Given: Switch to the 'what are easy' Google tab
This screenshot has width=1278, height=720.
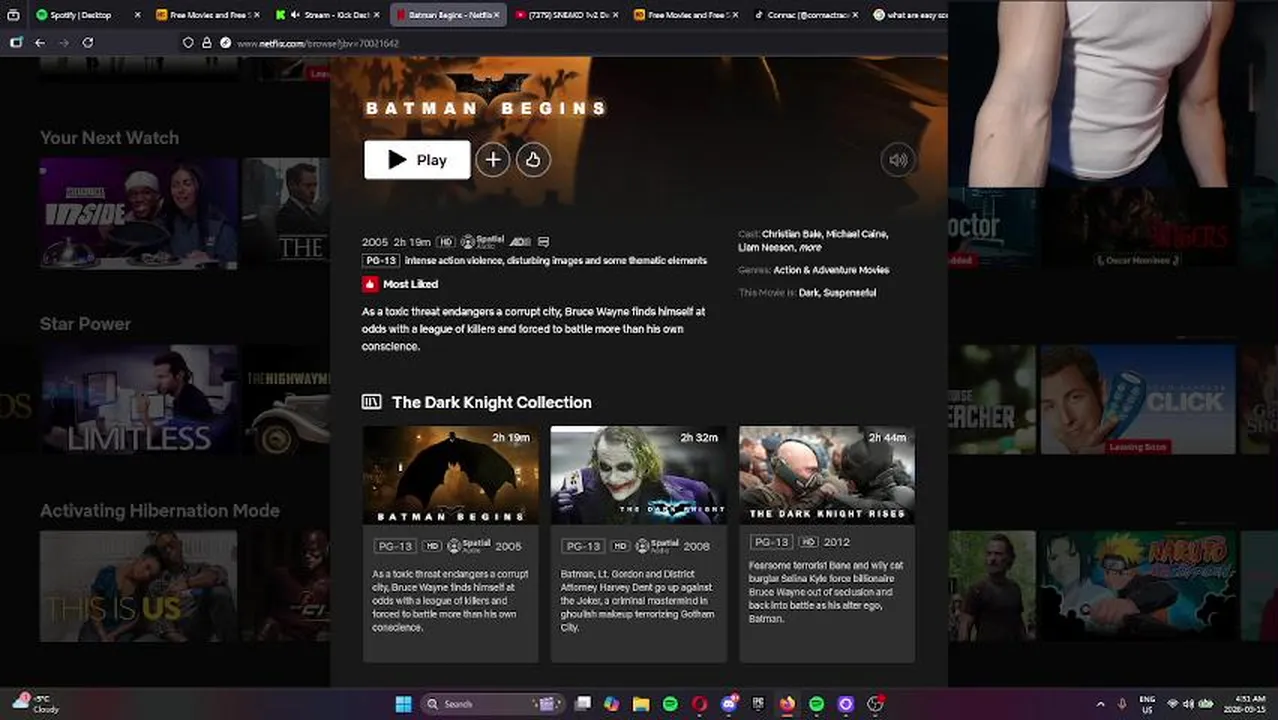Looking at the screenshot, I should 908,15.
